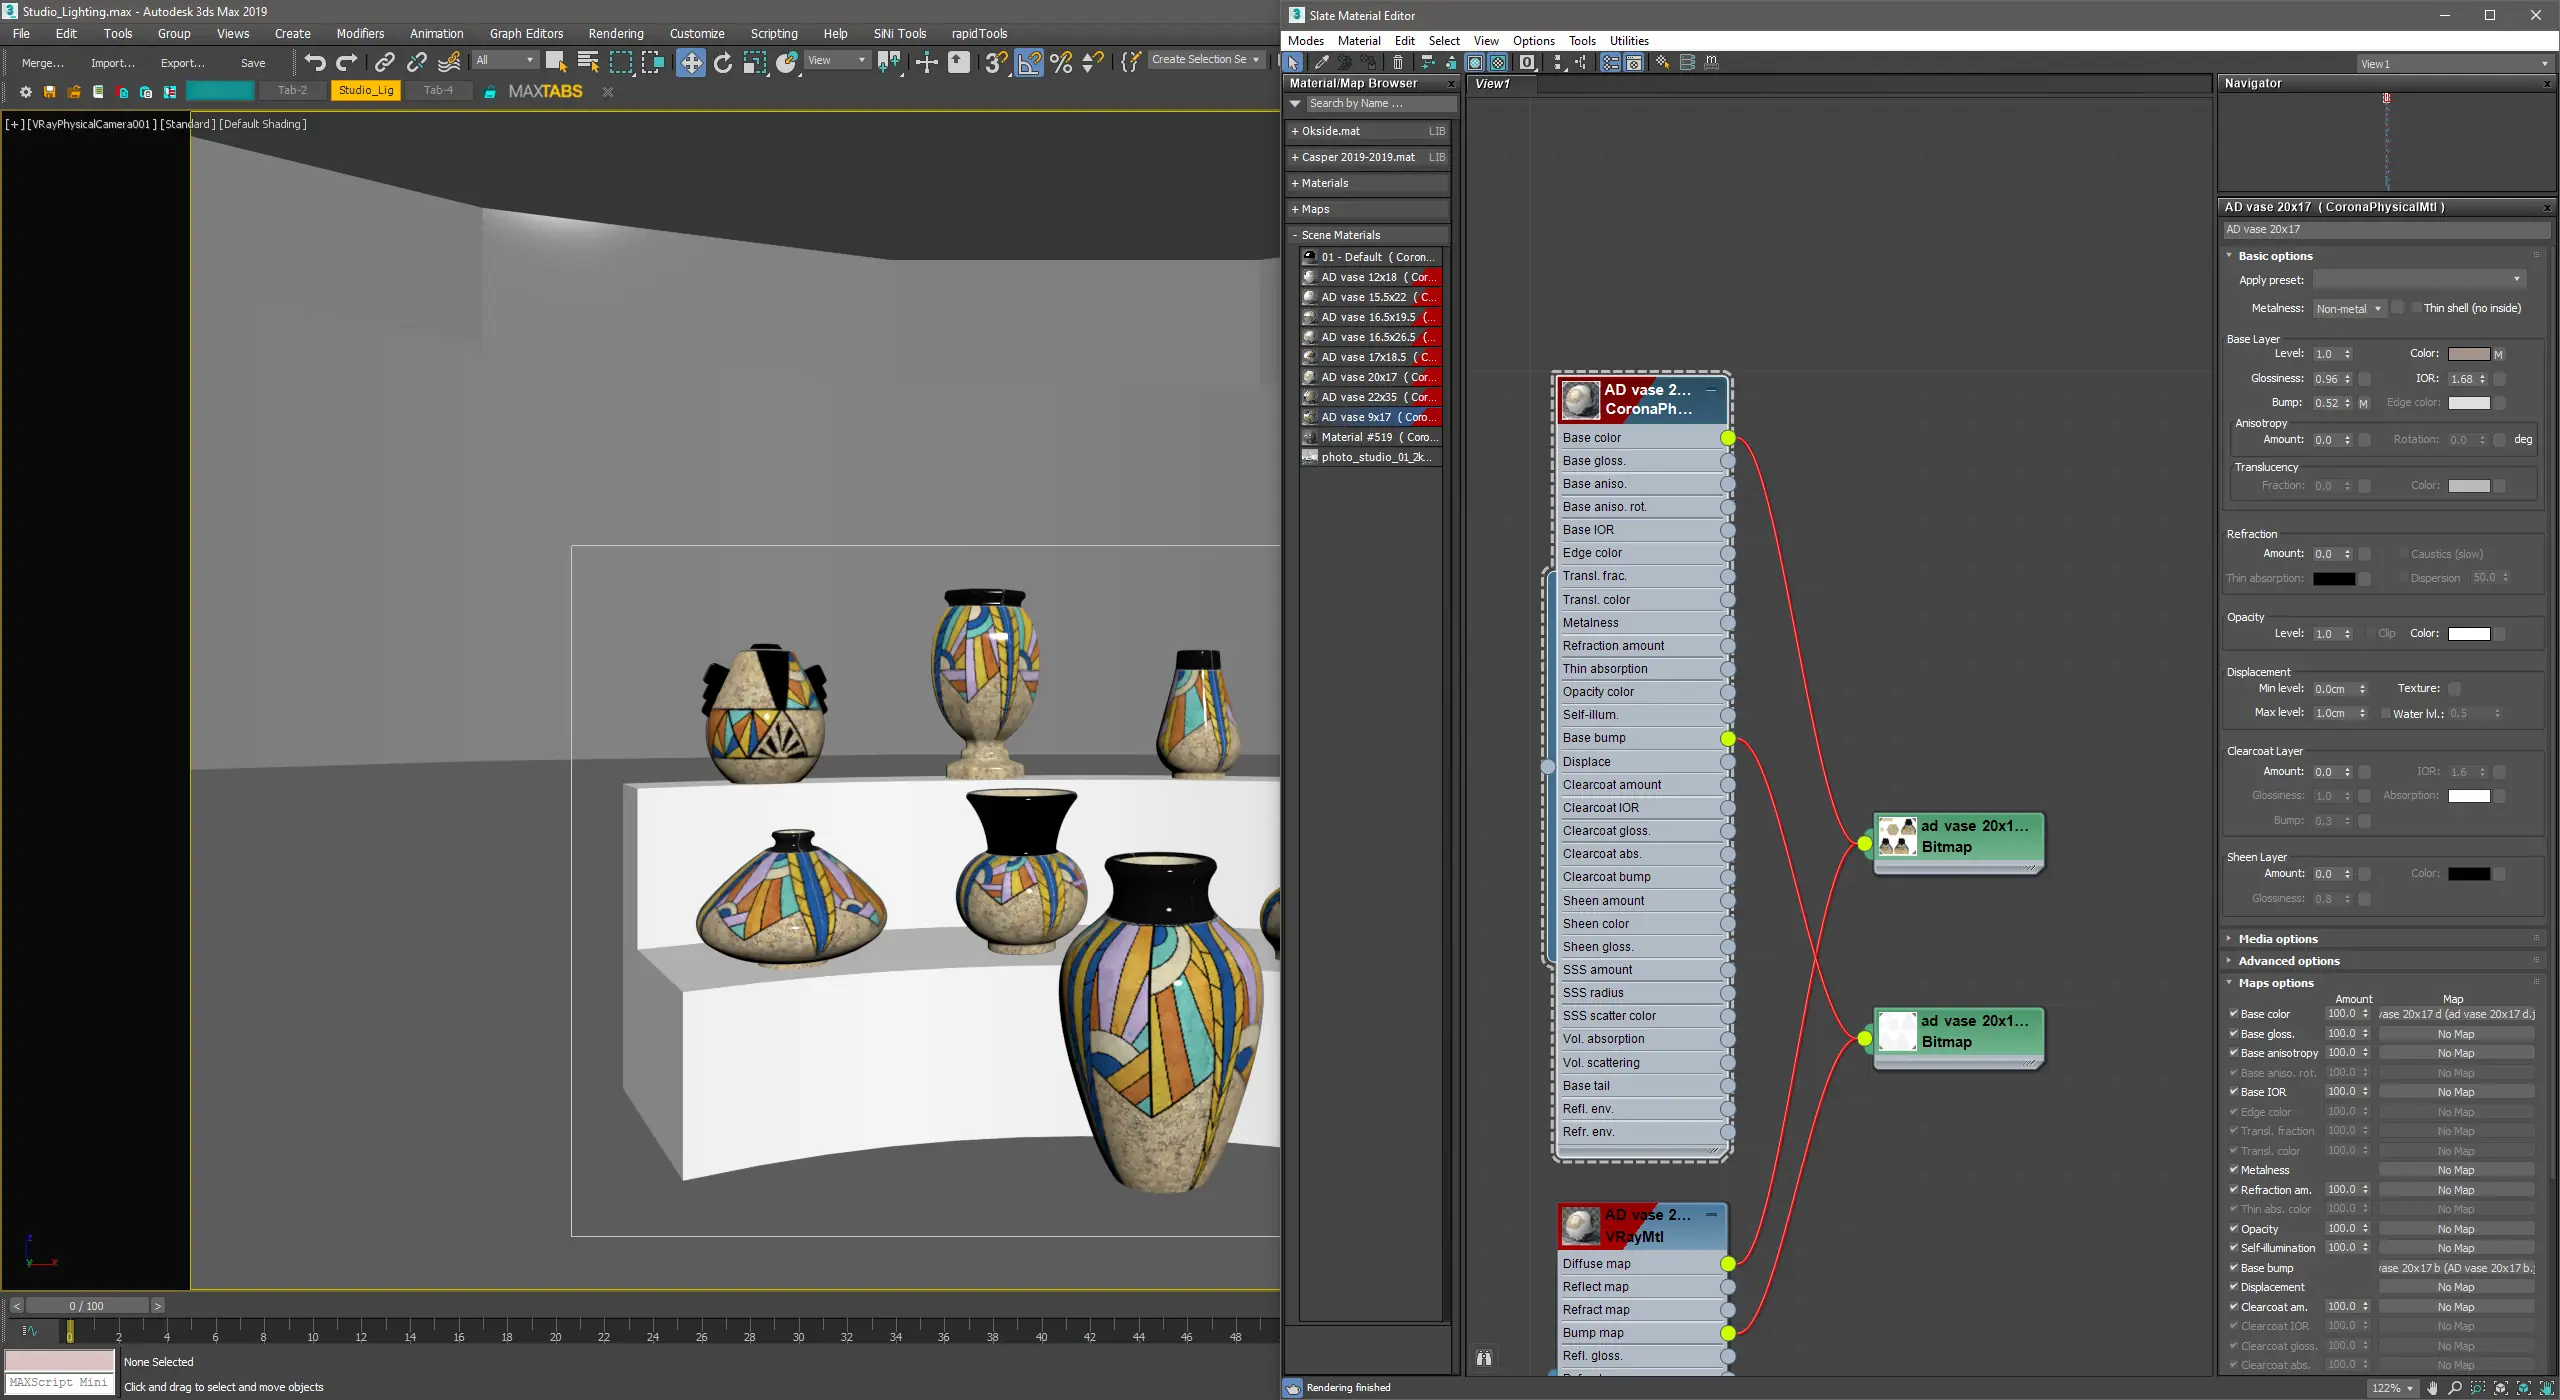
Task: Click Material/Map Browser search options arrow
Action: point(1295,103)
